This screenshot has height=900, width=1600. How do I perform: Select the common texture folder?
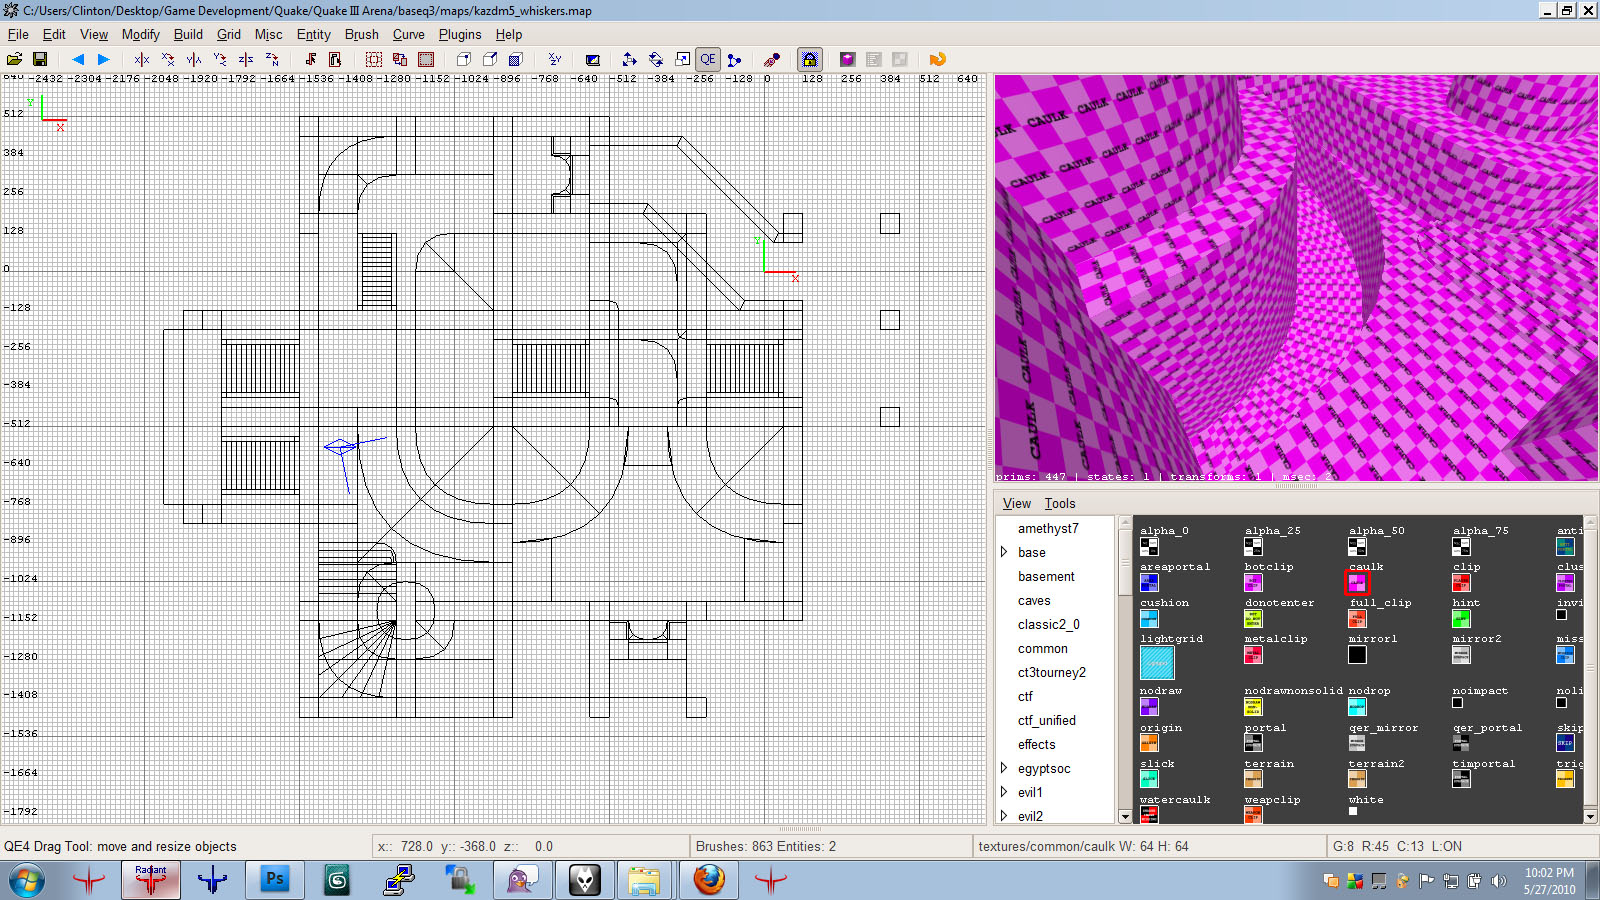pyautogui.click(x=1043, y=649)
